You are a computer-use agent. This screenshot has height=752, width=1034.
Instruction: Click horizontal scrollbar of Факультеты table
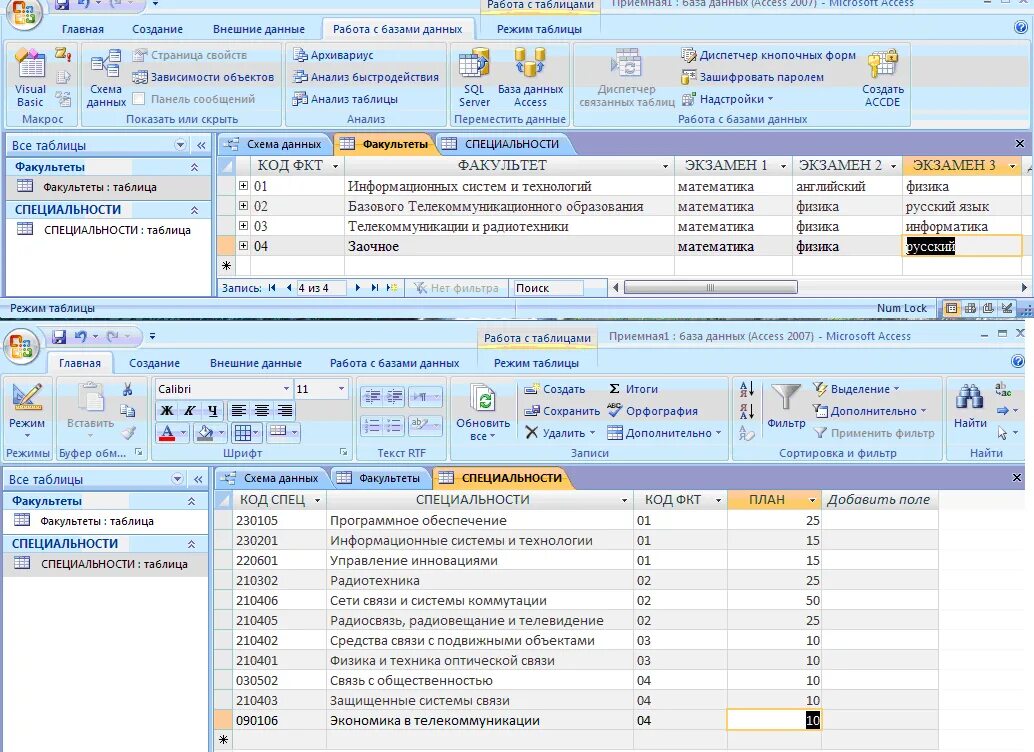point(710,288)
